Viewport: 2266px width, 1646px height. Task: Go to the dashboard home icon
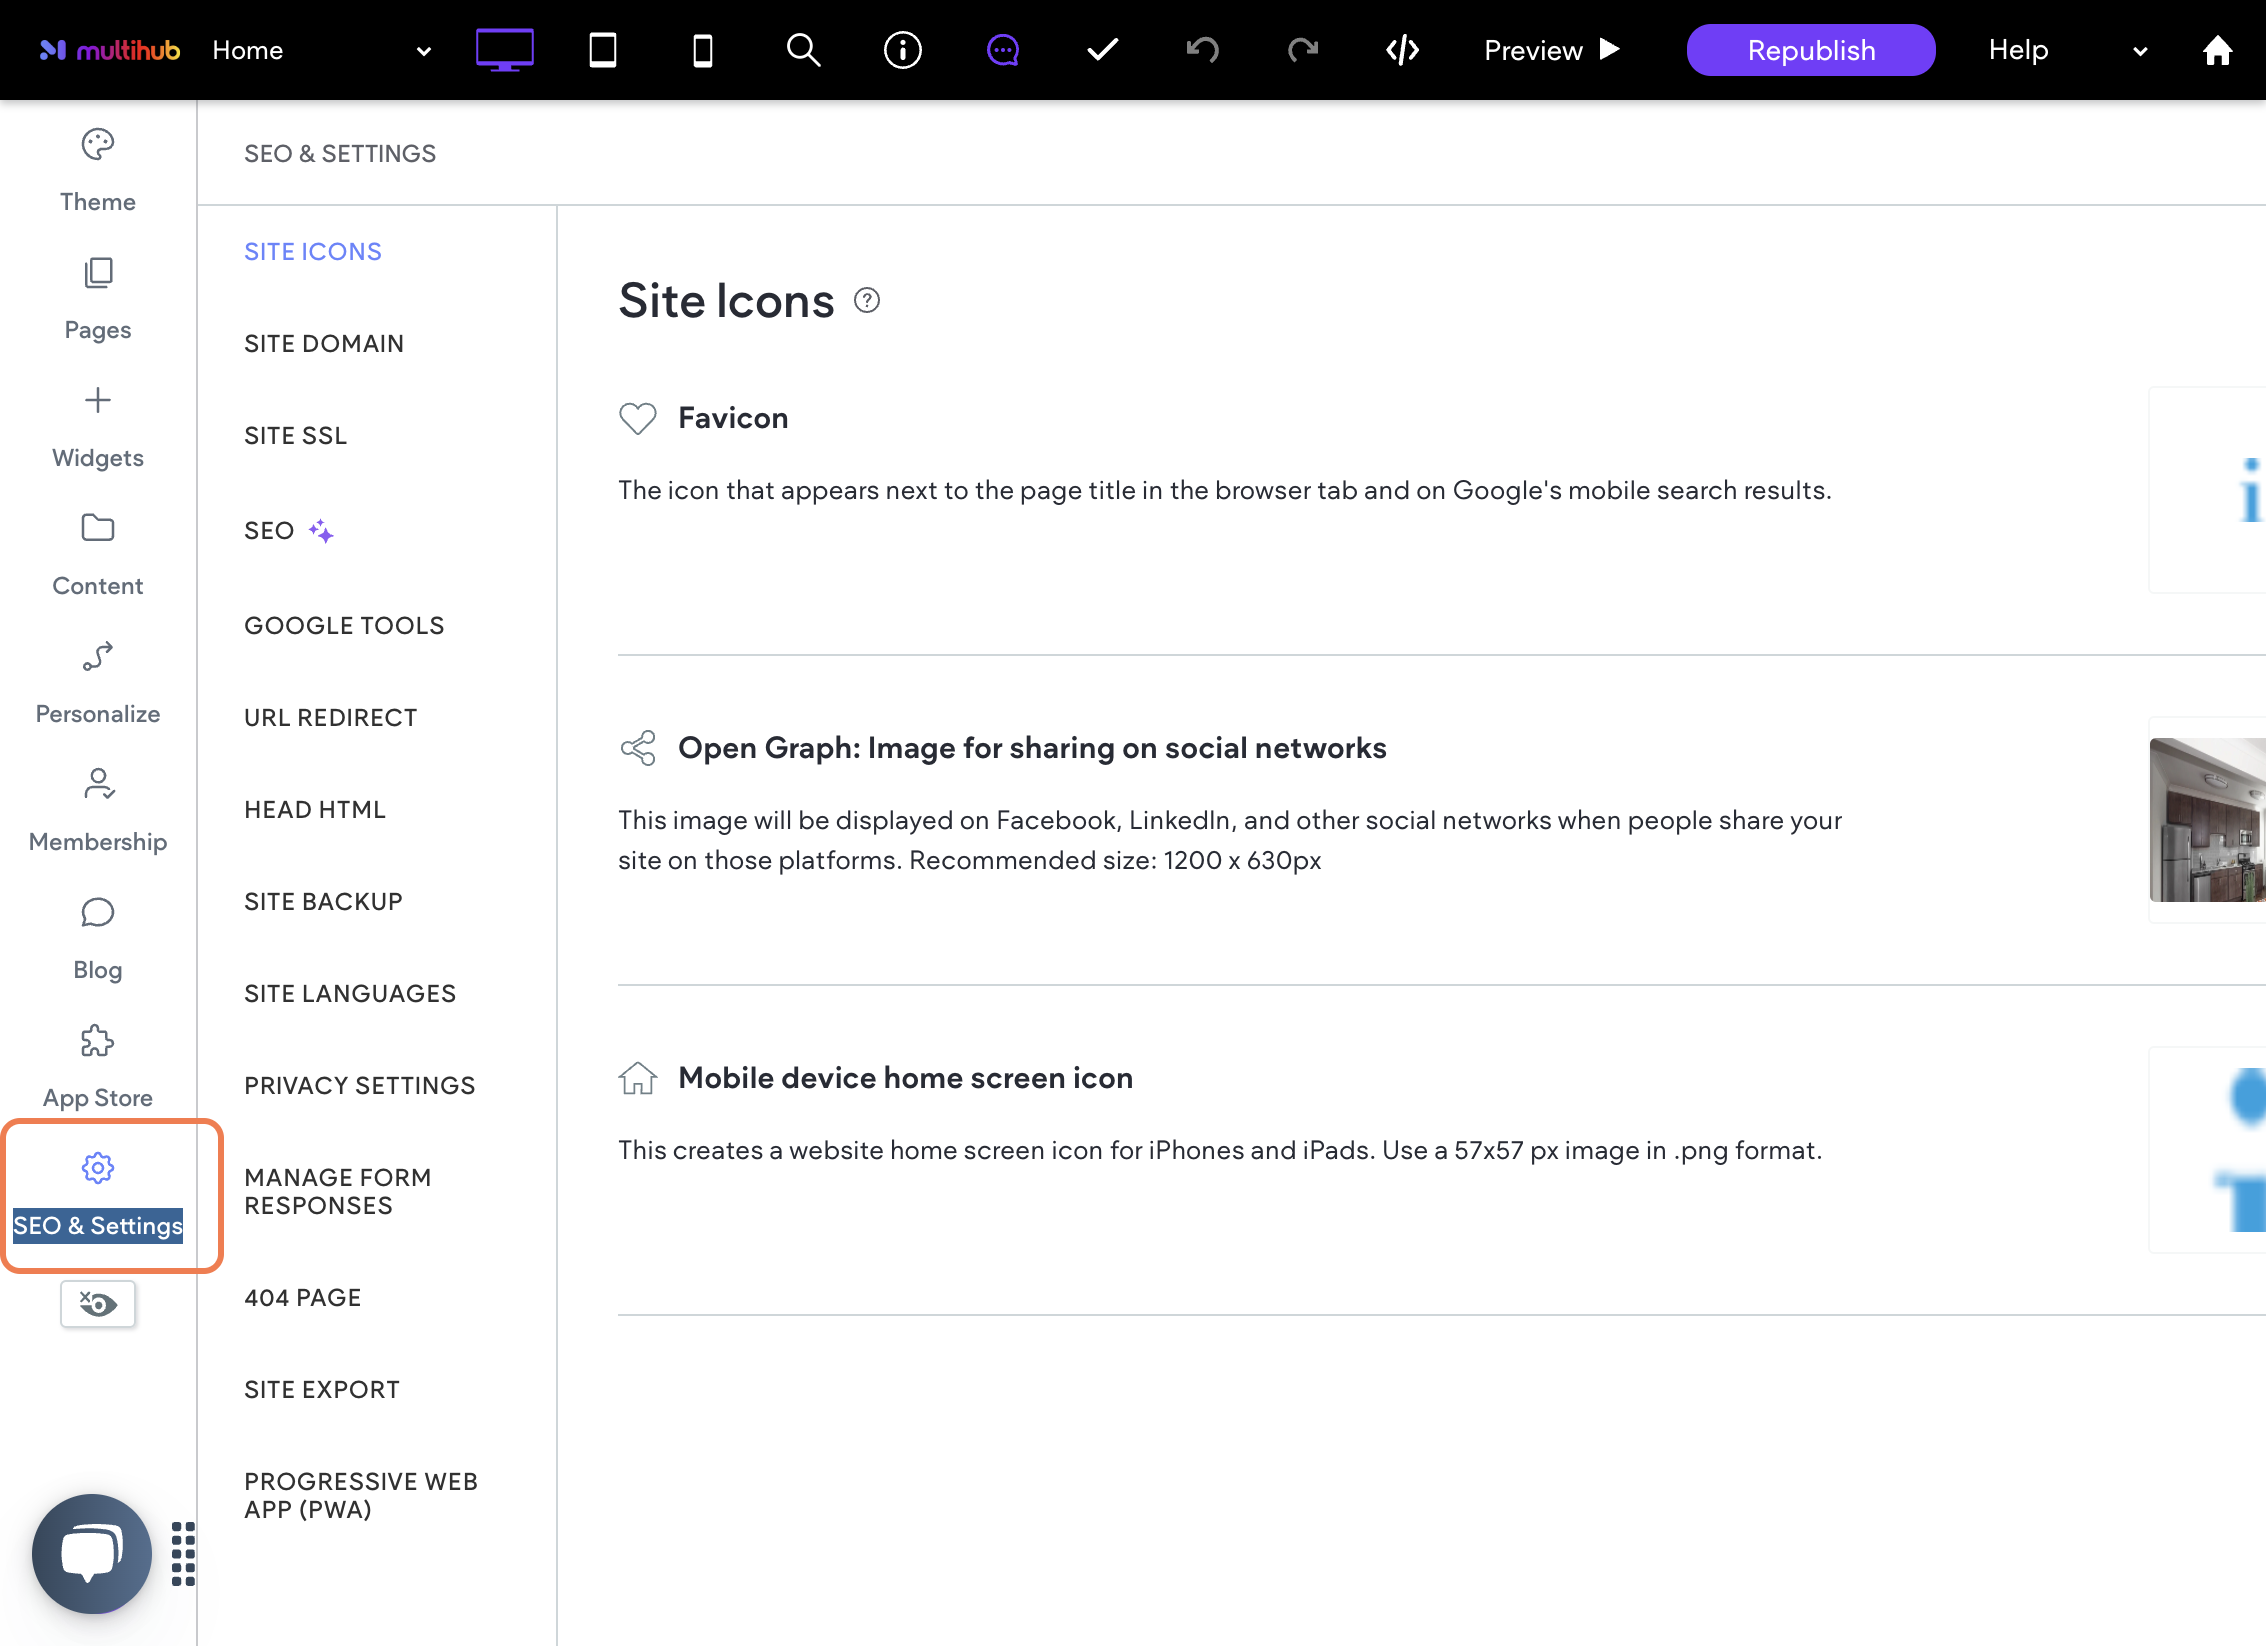click(x=2217, y=50)
